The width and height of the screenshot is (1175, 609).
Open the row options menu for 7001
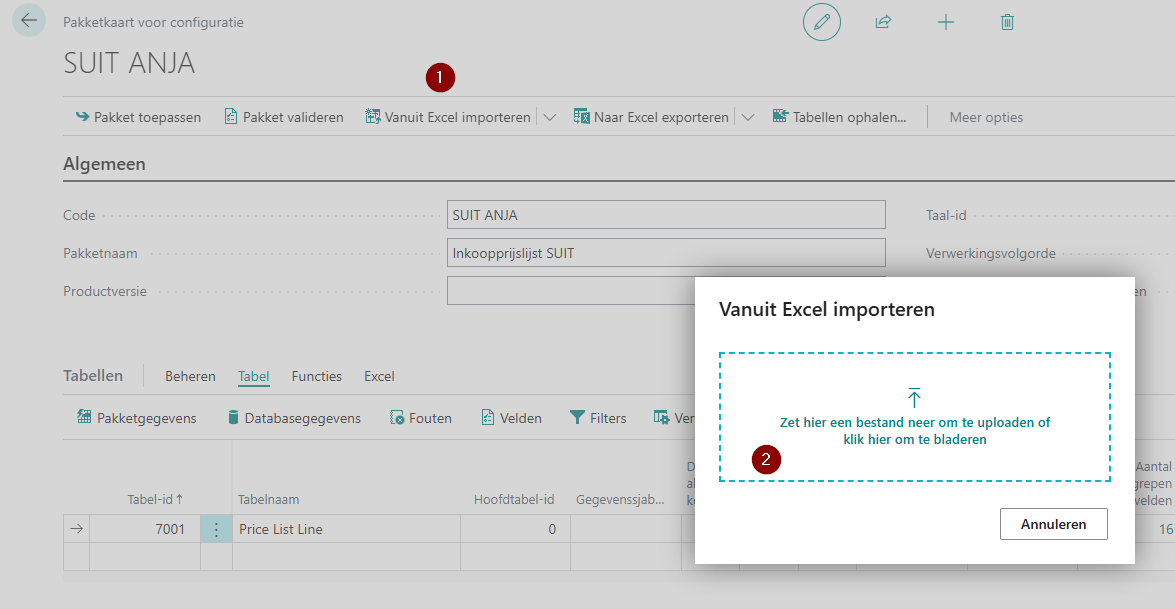[216, 529]
